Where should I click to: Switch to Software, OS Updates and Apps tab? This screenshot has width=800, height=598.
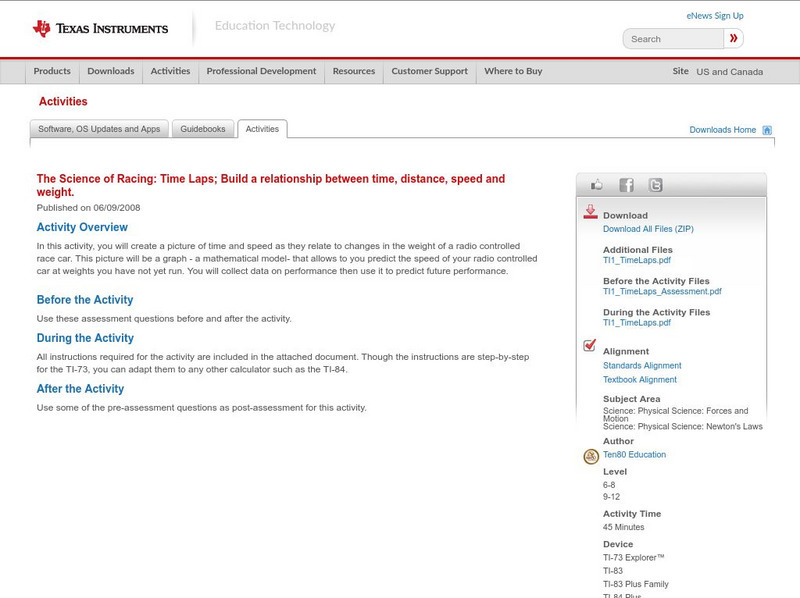click(x=99, y=129)
